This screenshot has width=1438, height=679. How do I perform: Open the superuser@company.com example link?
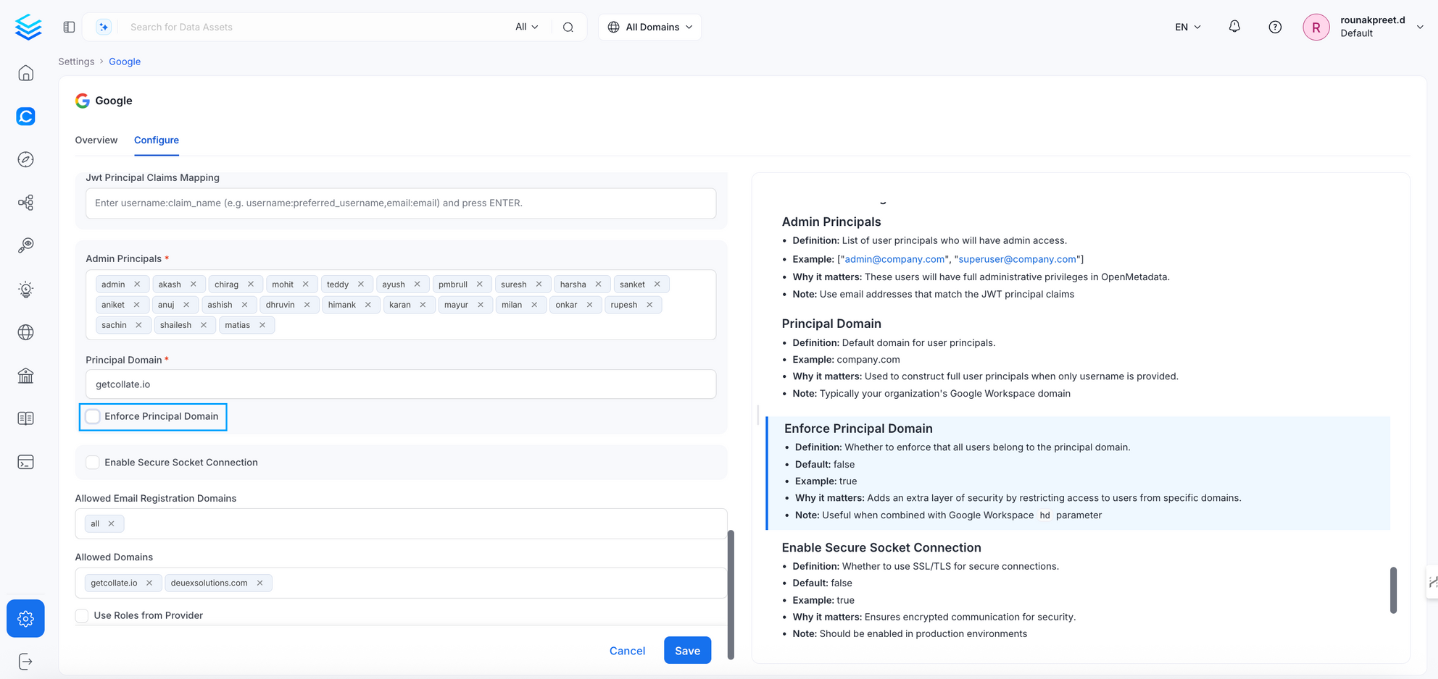1017,259
